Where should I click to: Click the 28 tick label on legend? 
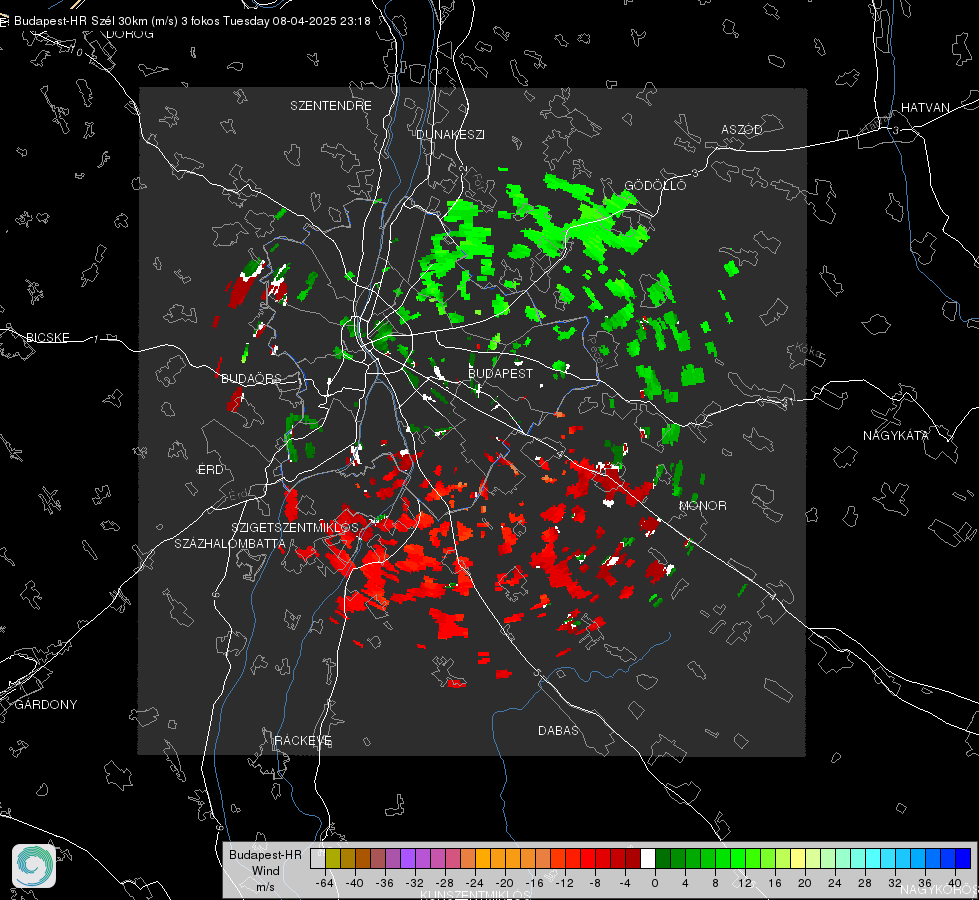tap(865, 883)
